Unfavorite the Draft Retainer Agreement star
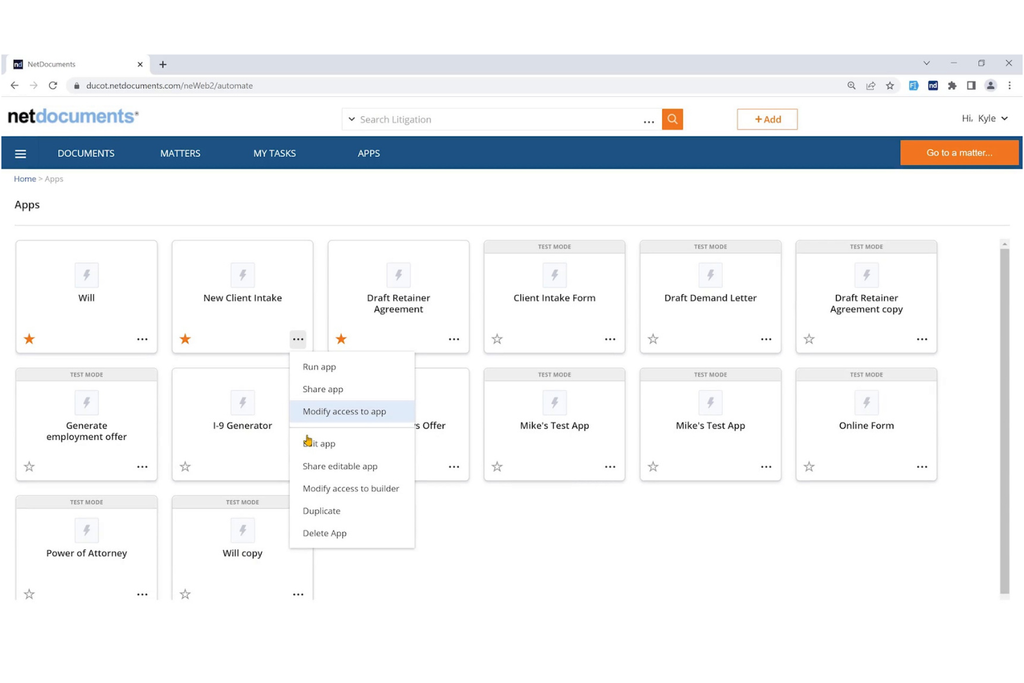1024x683 pixels. pos(341,339)
